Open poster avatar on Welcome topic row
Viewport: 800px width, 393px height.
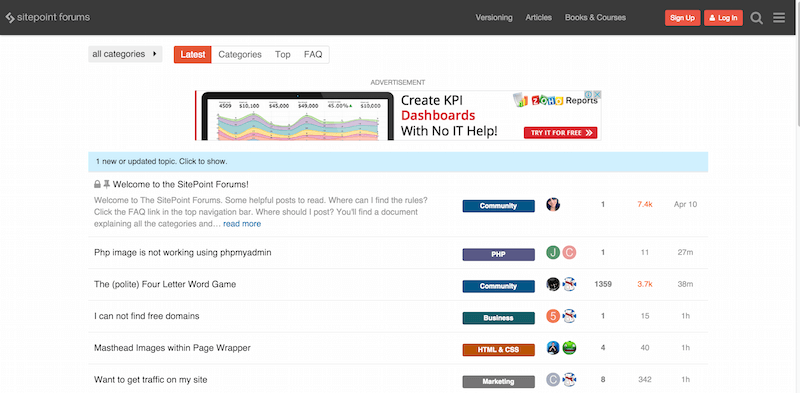click(x=553, y=205)
